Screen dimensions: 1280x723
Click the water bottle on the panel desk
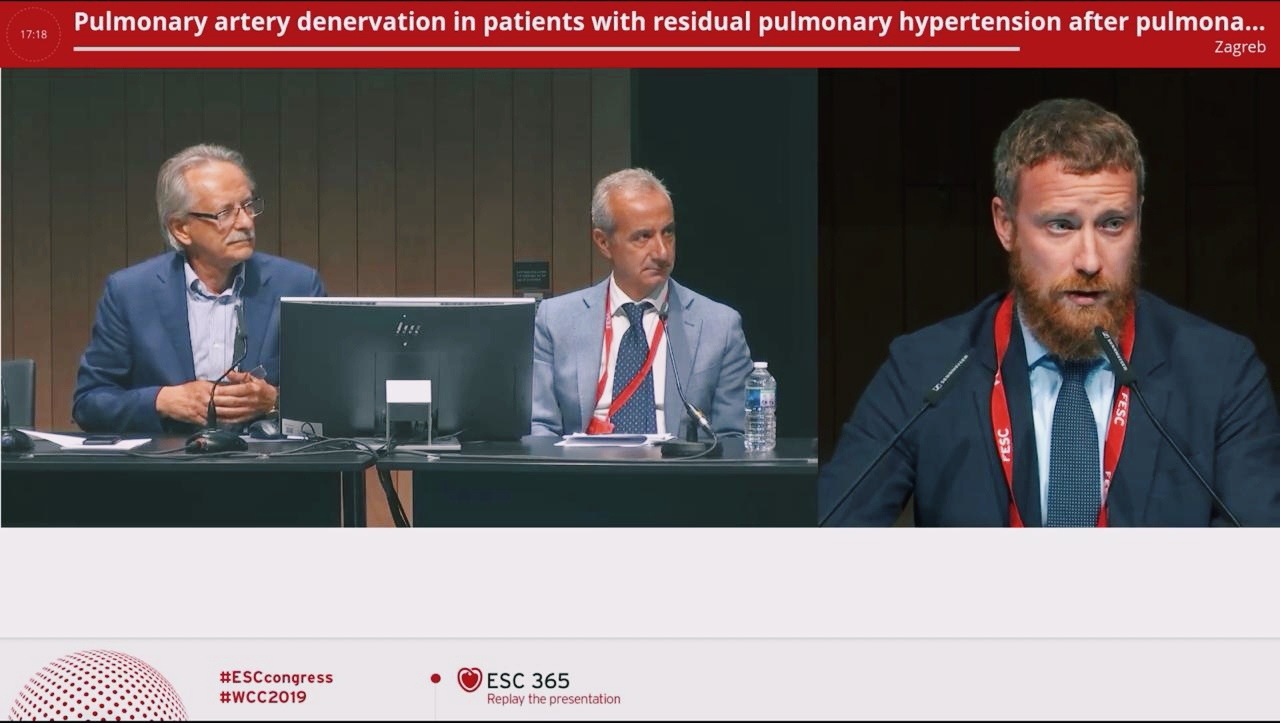[x=759, y=406]
